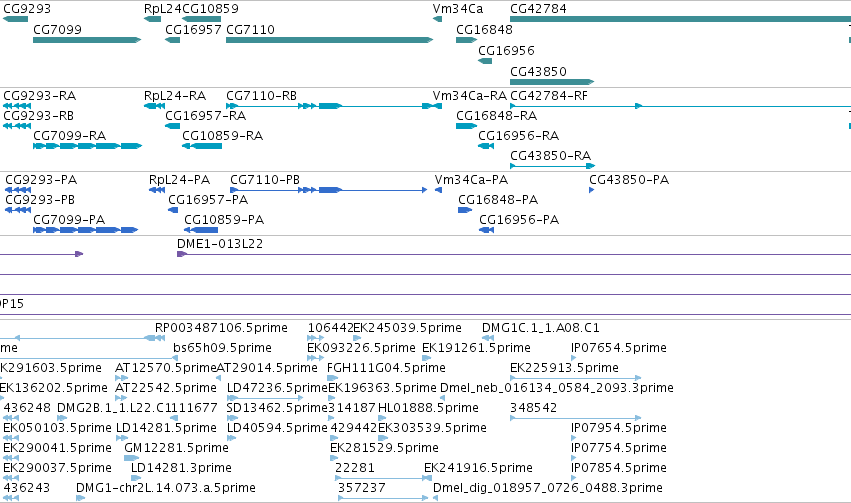The image size is (851, 503).
Task: Select transcript CG16957-RA label
Action: tap(206, 116)
